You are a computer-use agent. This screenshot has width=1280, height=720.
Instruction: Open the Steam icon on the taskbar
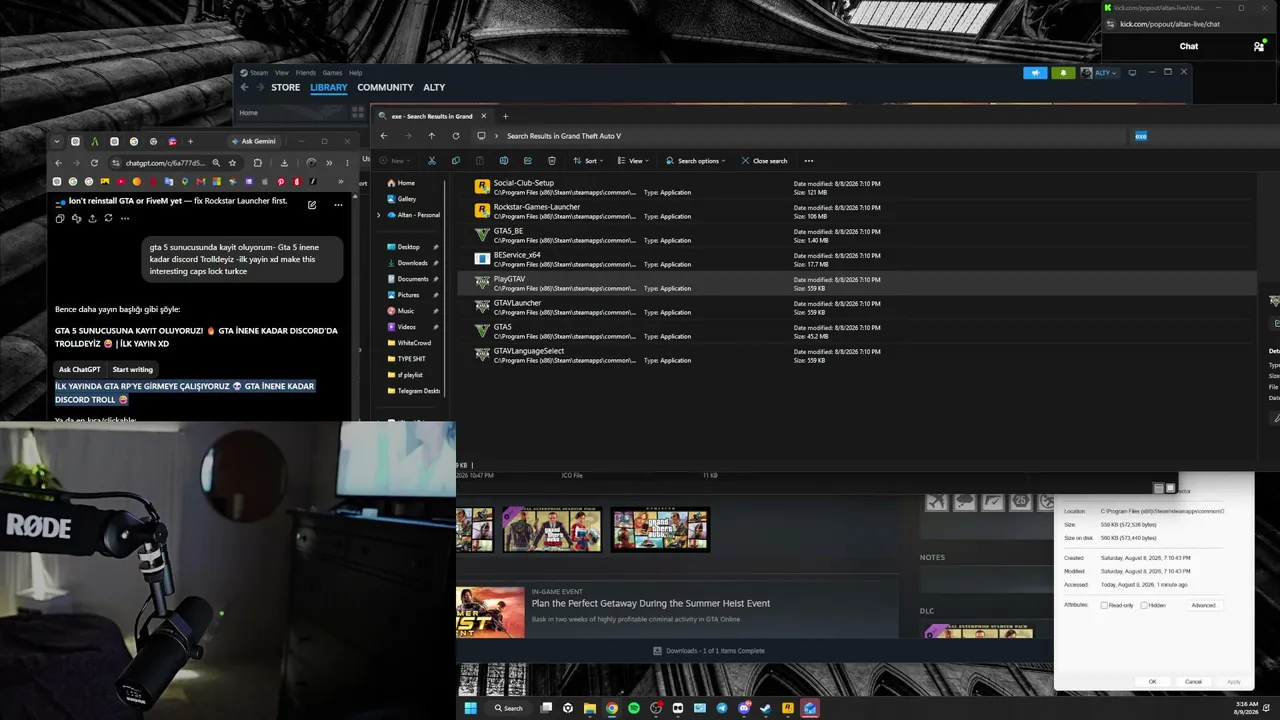tap(766, 708)
